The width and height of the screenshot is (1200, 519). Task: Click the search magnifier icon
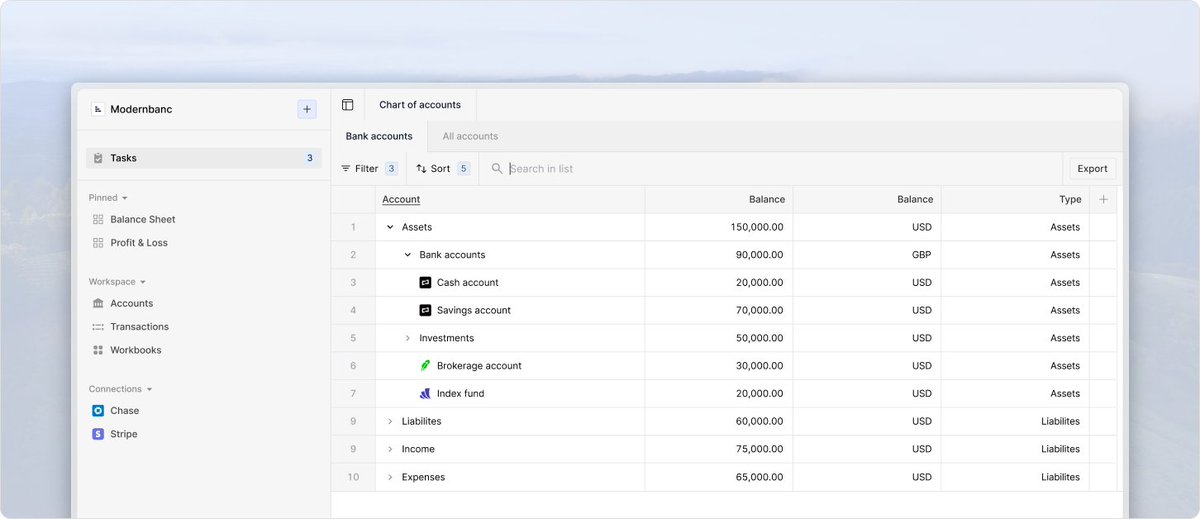[497, 169]
